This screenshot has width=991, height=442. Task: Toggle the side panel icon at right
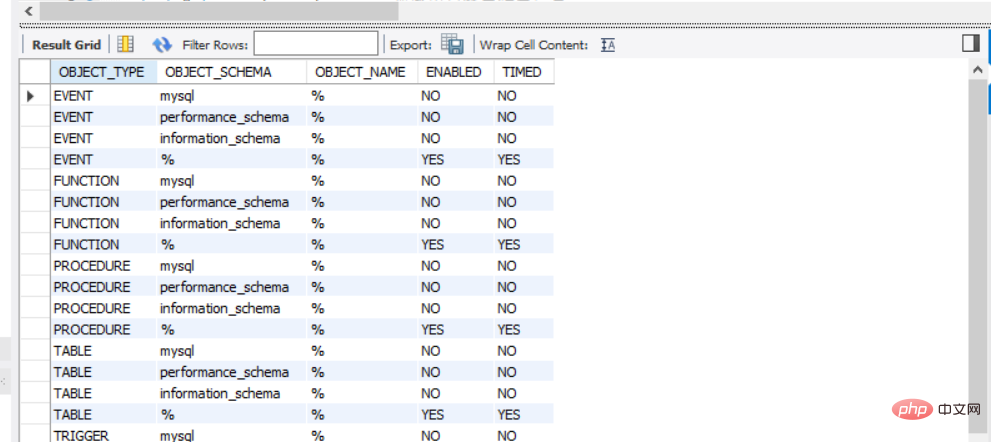970,43
